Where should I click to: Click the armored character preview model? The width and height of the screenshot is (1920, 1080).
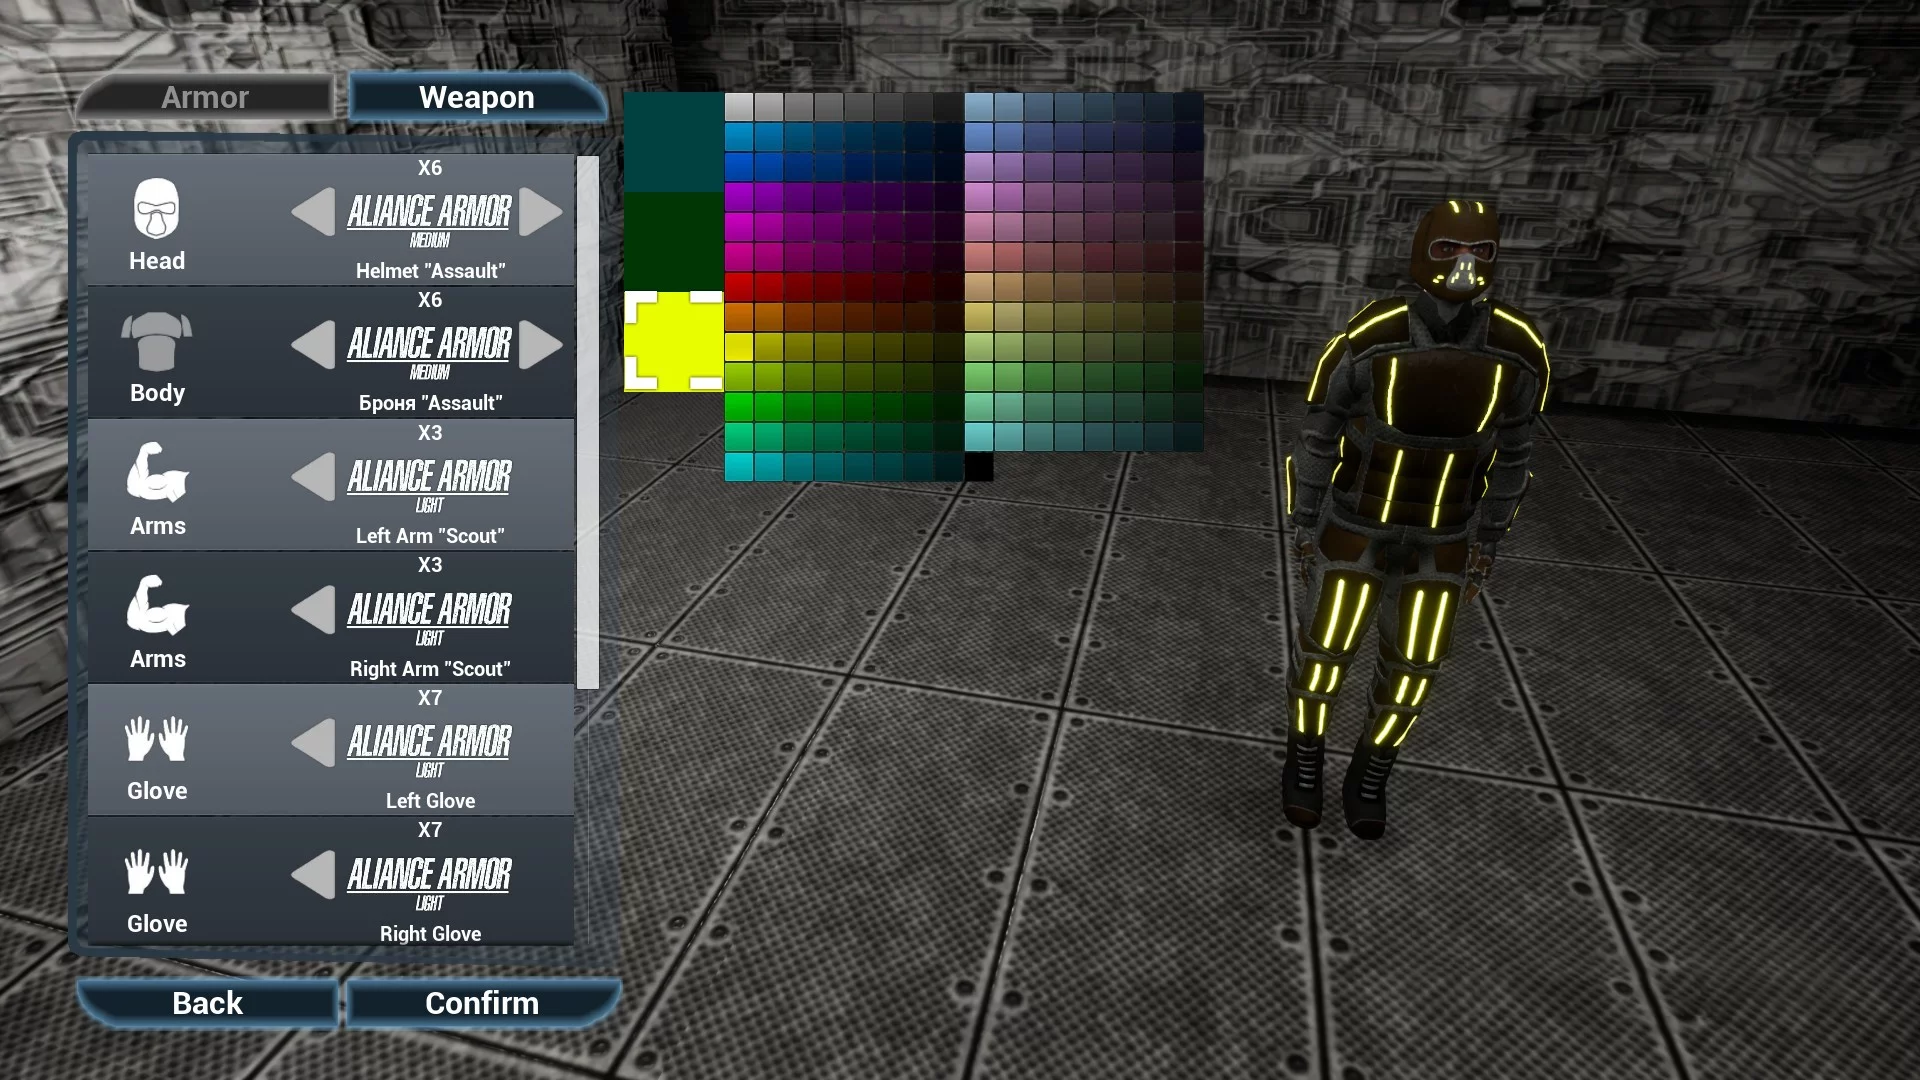[x=1415, y=520]
